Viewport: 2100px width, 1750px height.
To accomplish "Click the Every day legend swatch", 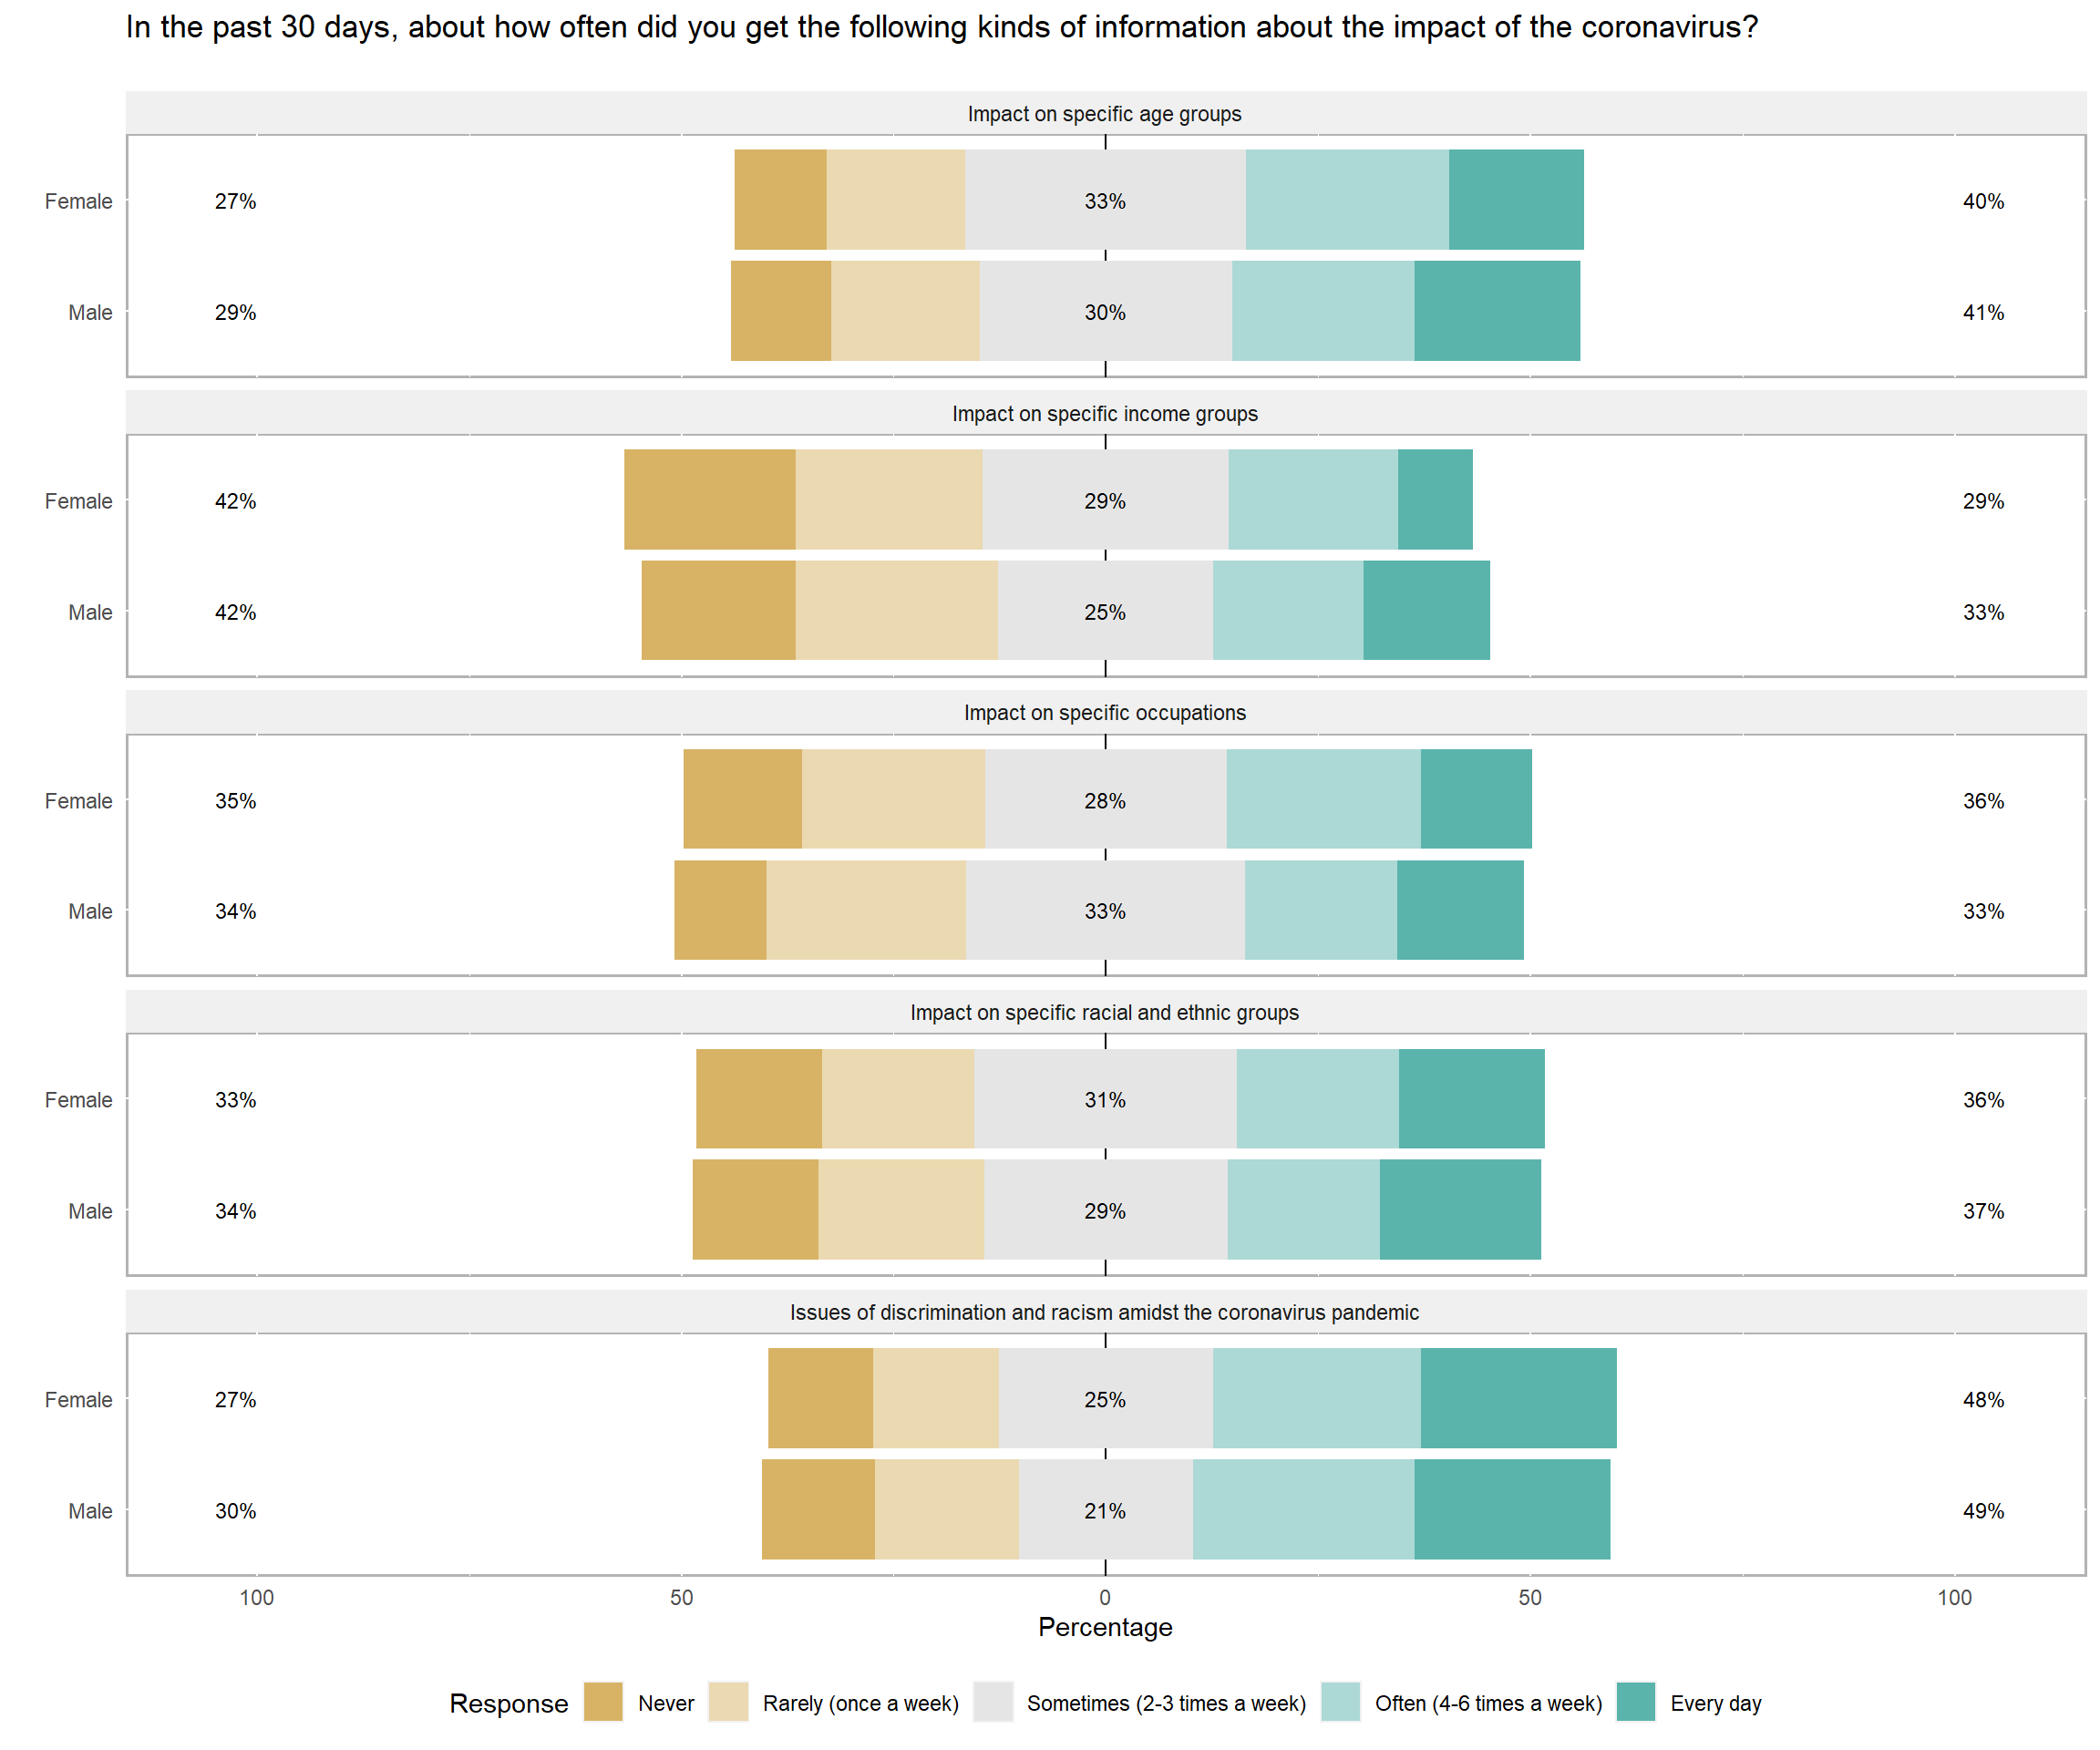I will [1635, 1702].
